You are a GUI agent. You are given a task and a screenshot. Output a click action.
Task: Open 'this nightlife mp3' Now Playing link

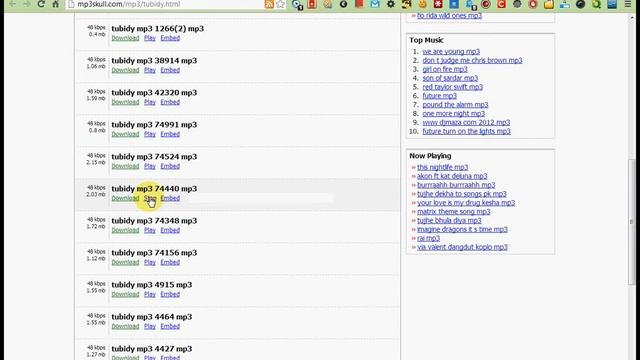[442, 167]
